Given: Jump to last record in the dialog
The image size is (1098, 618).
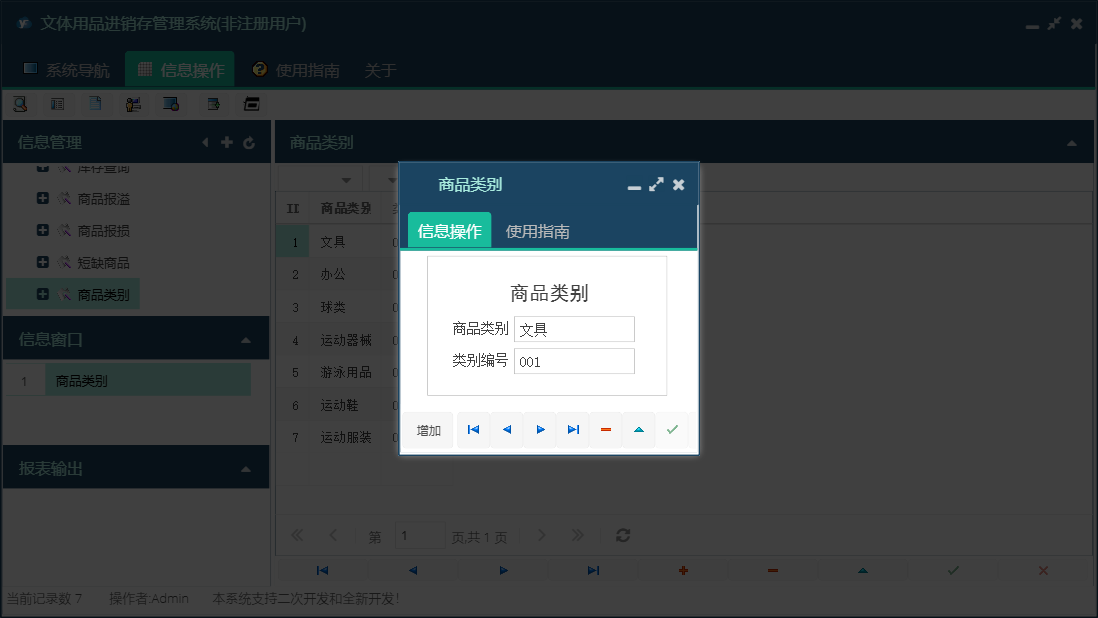Looking at the screenshot, I should pos(572,429).
